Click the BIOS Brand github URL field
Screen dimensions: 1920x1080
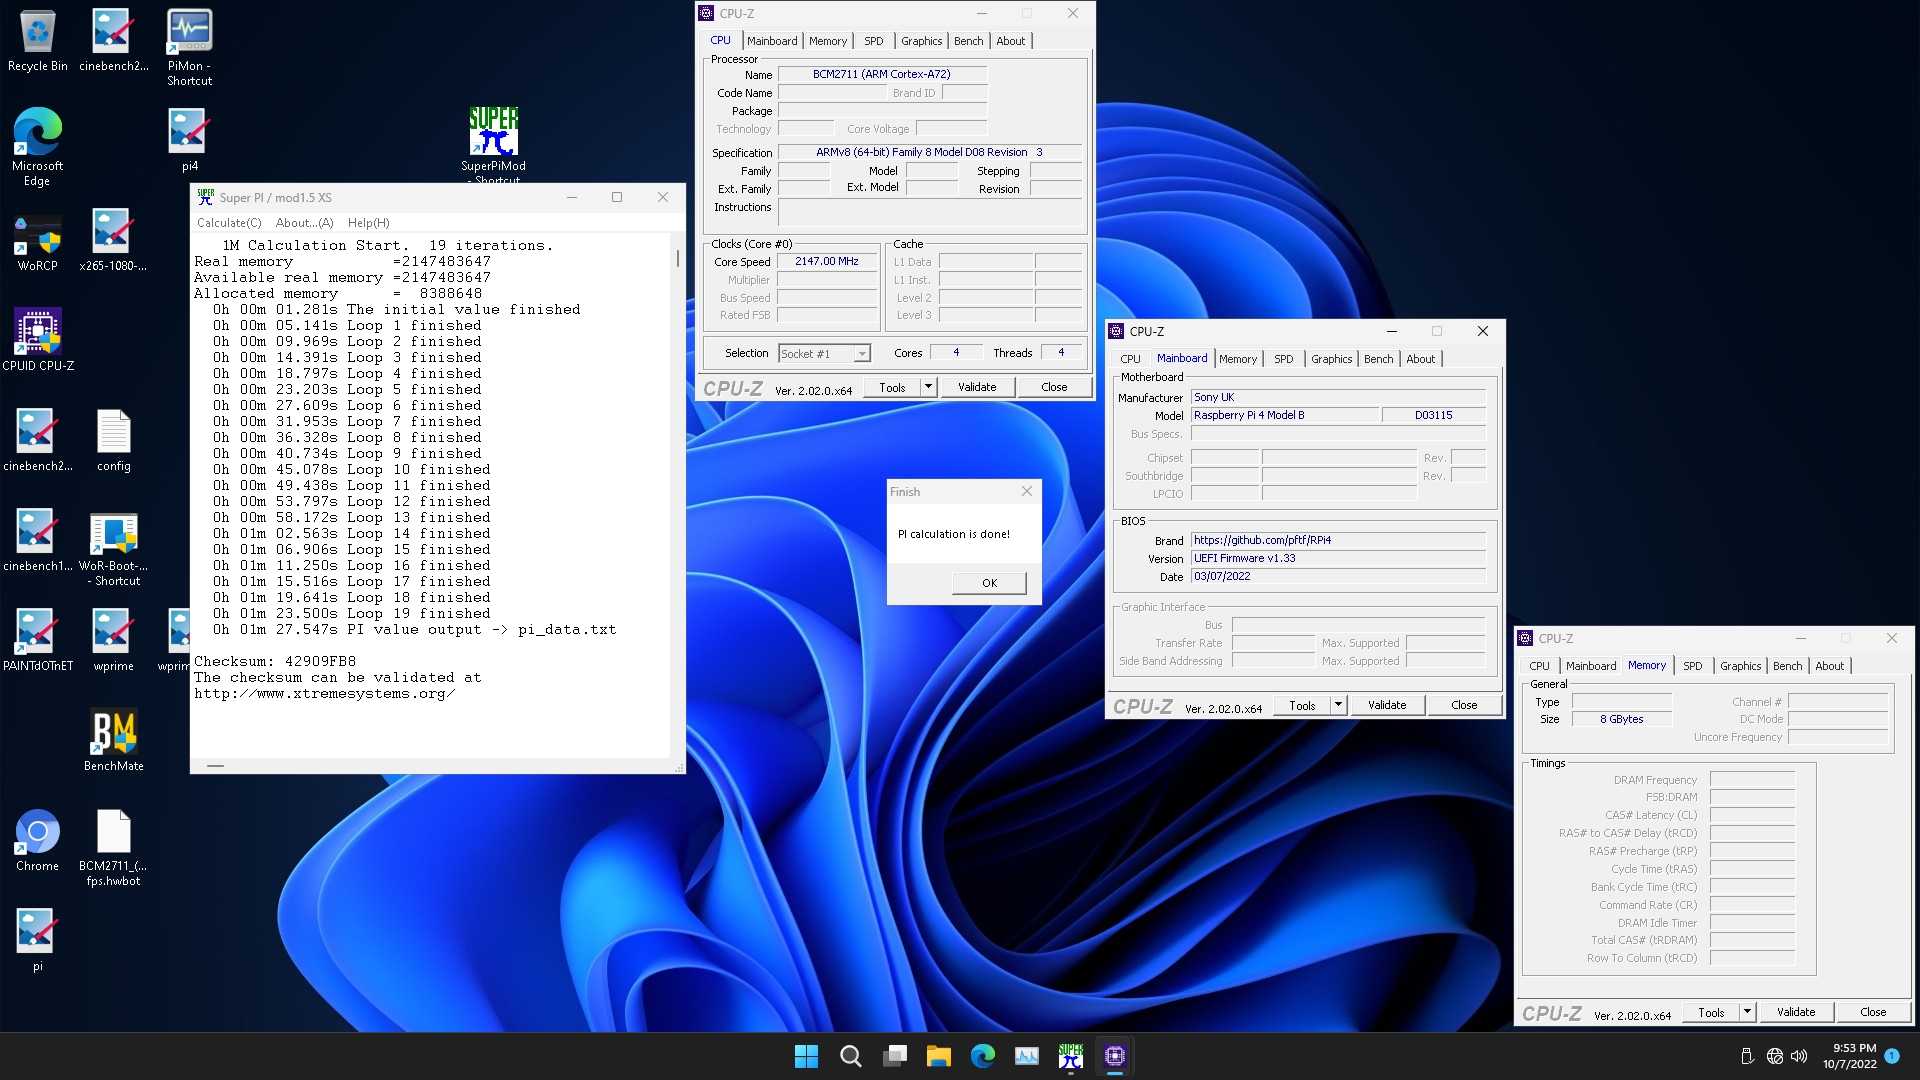tap(1338, 540)
